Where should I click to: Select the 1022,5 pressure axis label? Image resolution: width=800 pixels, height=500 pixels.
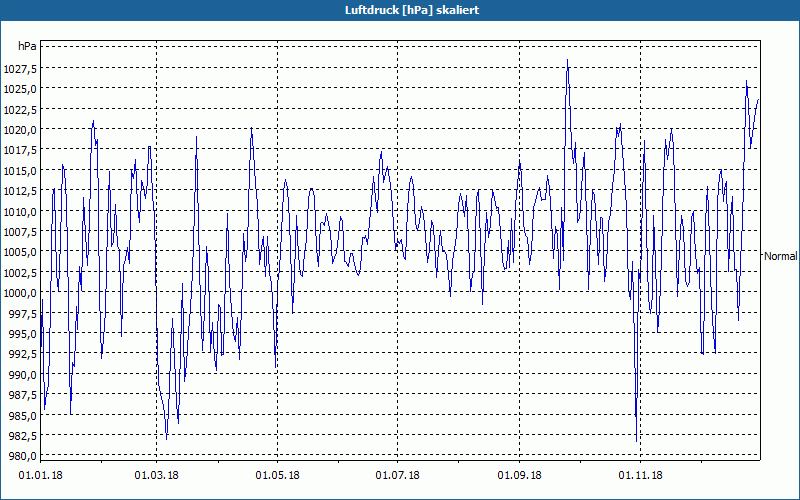pyautogui.click(x=20, y=109)
